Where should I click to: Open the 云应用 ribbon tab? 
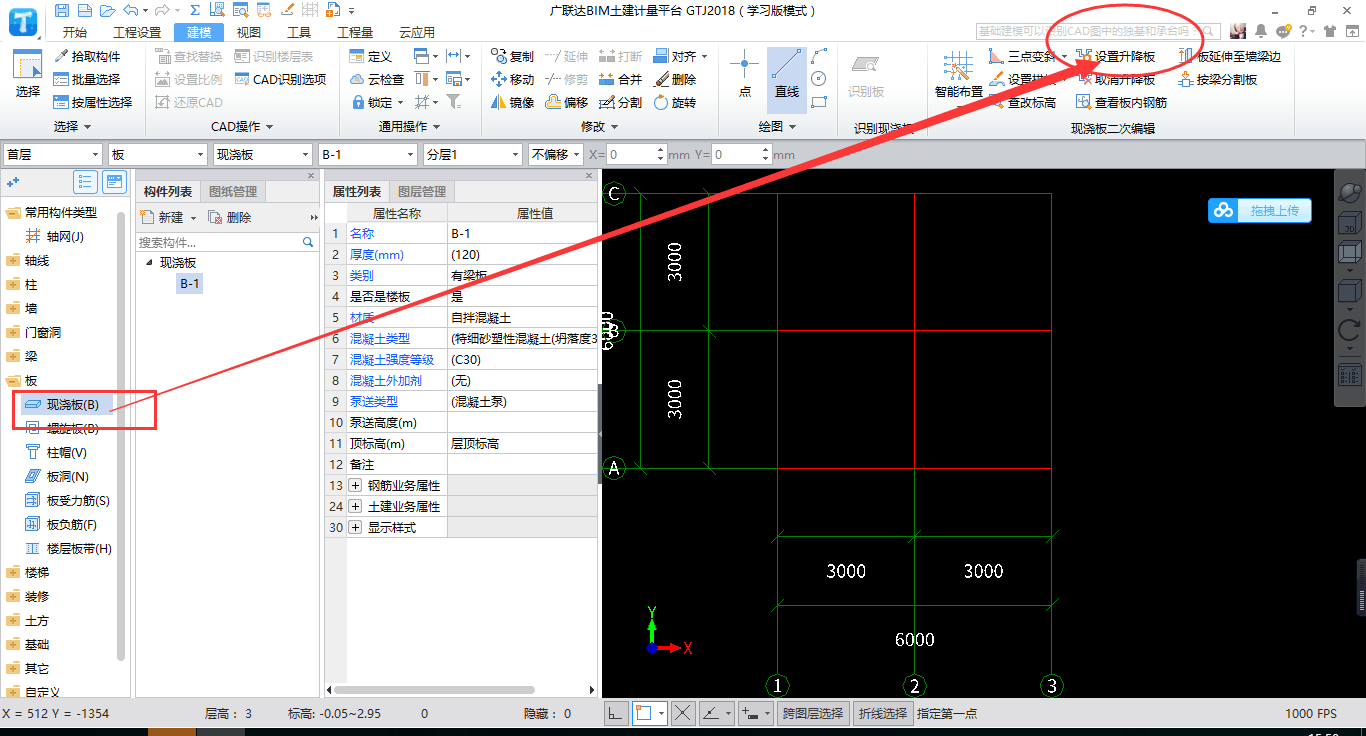[417, 32]
